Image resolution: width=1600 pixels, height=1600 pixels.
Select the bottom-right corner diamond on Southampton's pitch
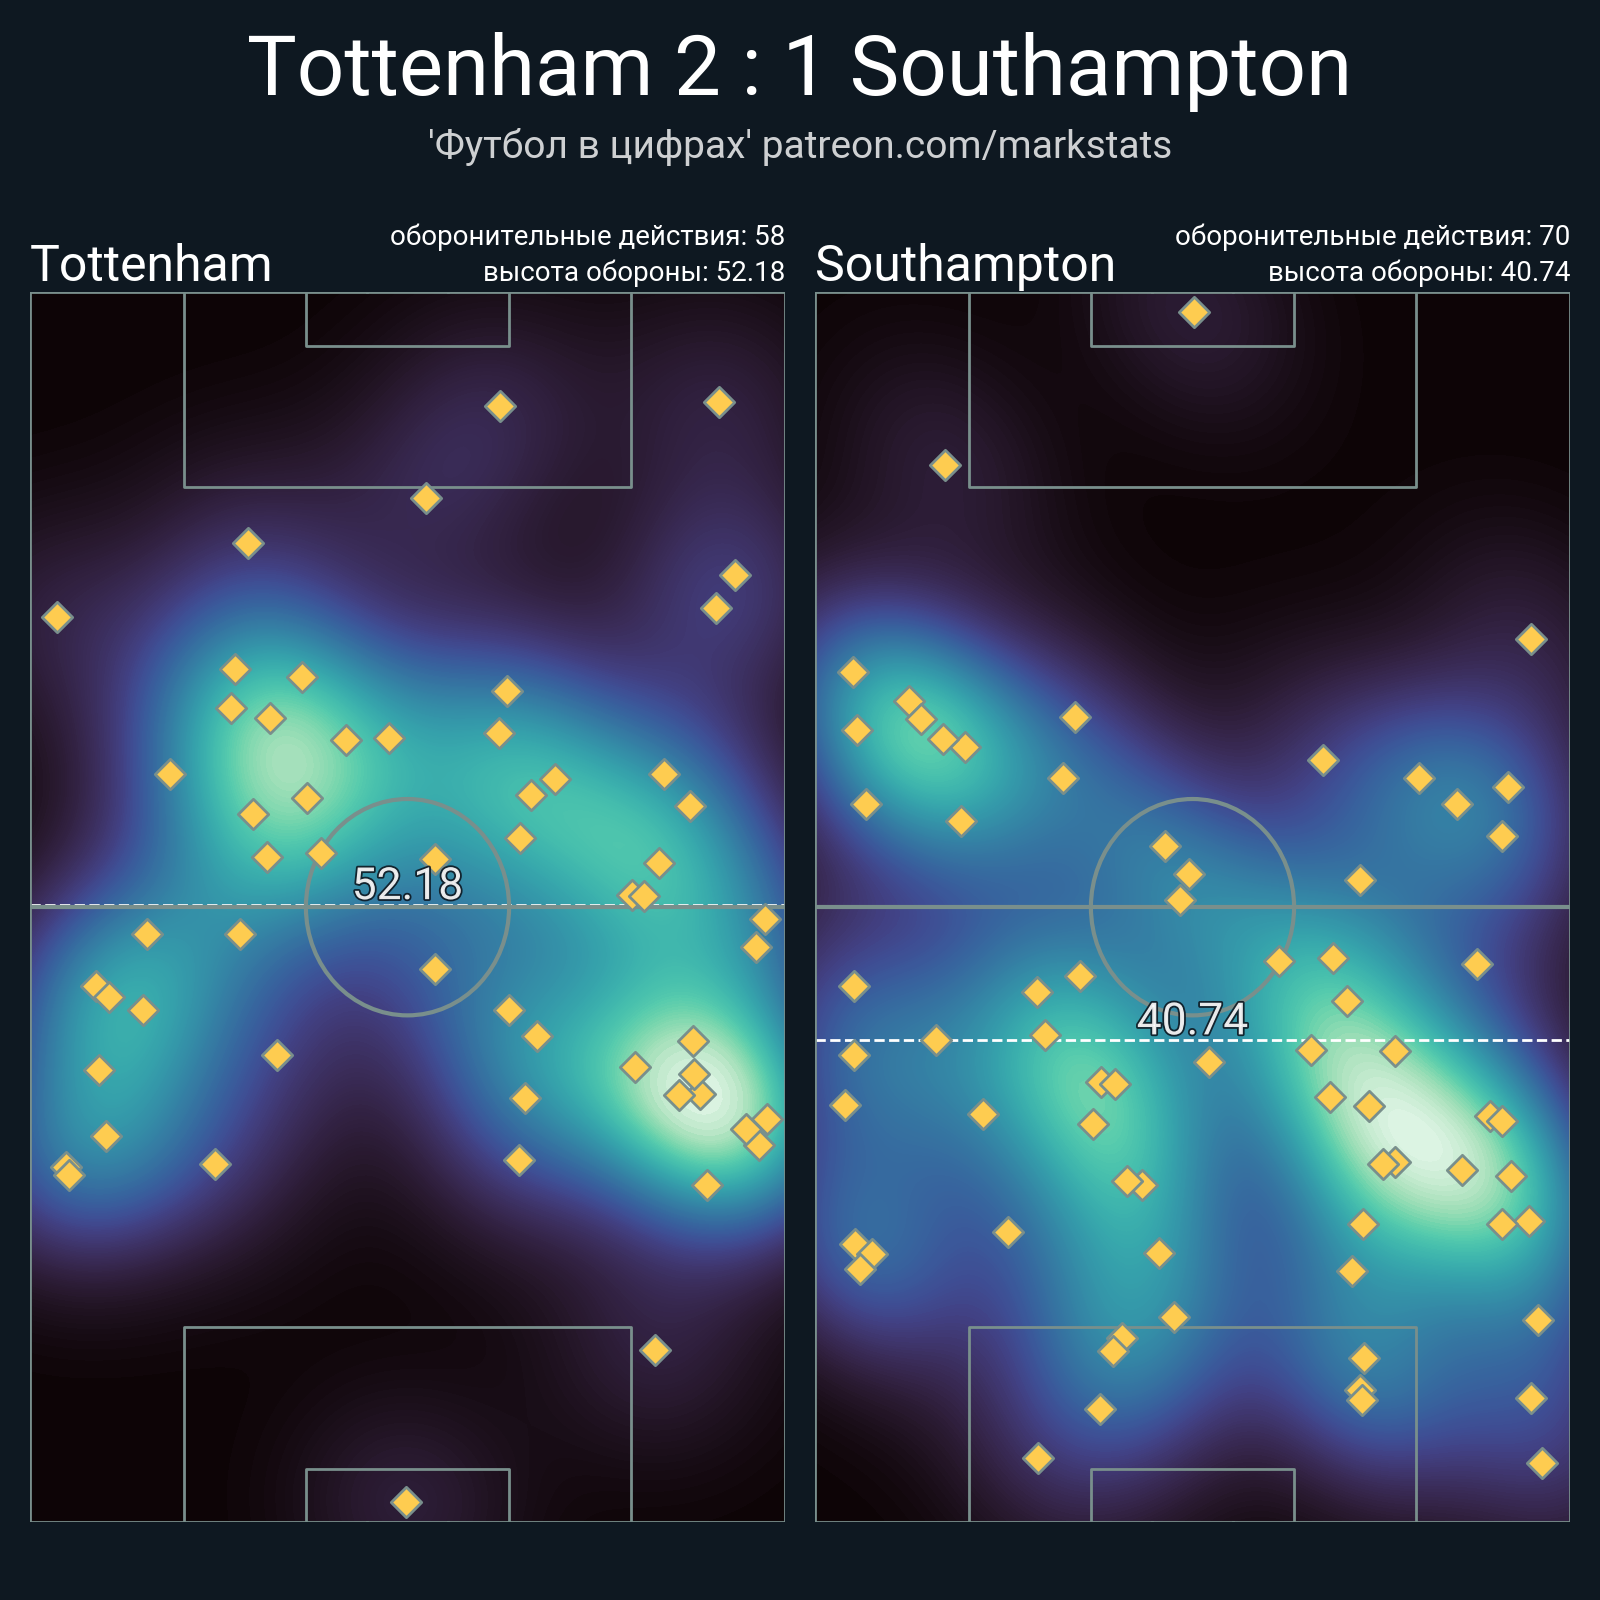[1542, 1464]
